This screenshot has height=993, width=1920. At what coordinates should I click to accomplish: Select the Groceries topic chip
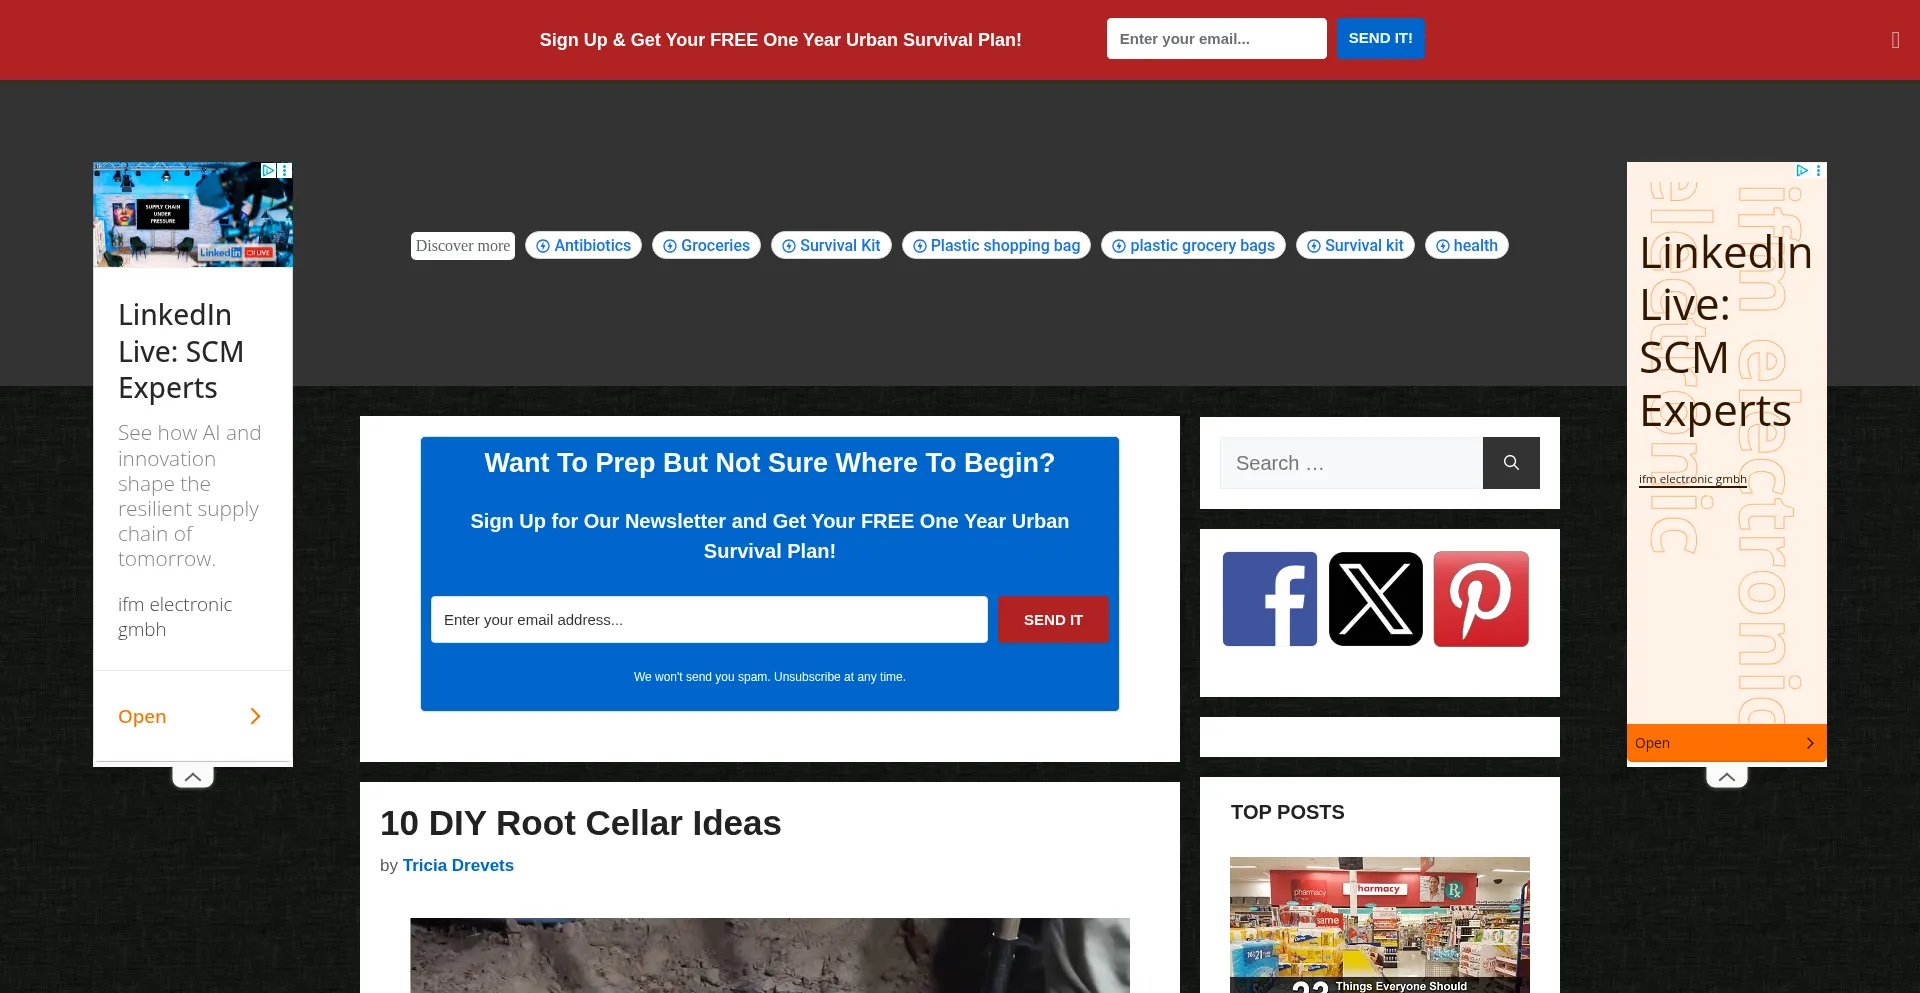pyautogui.click(x=706, y=246)
